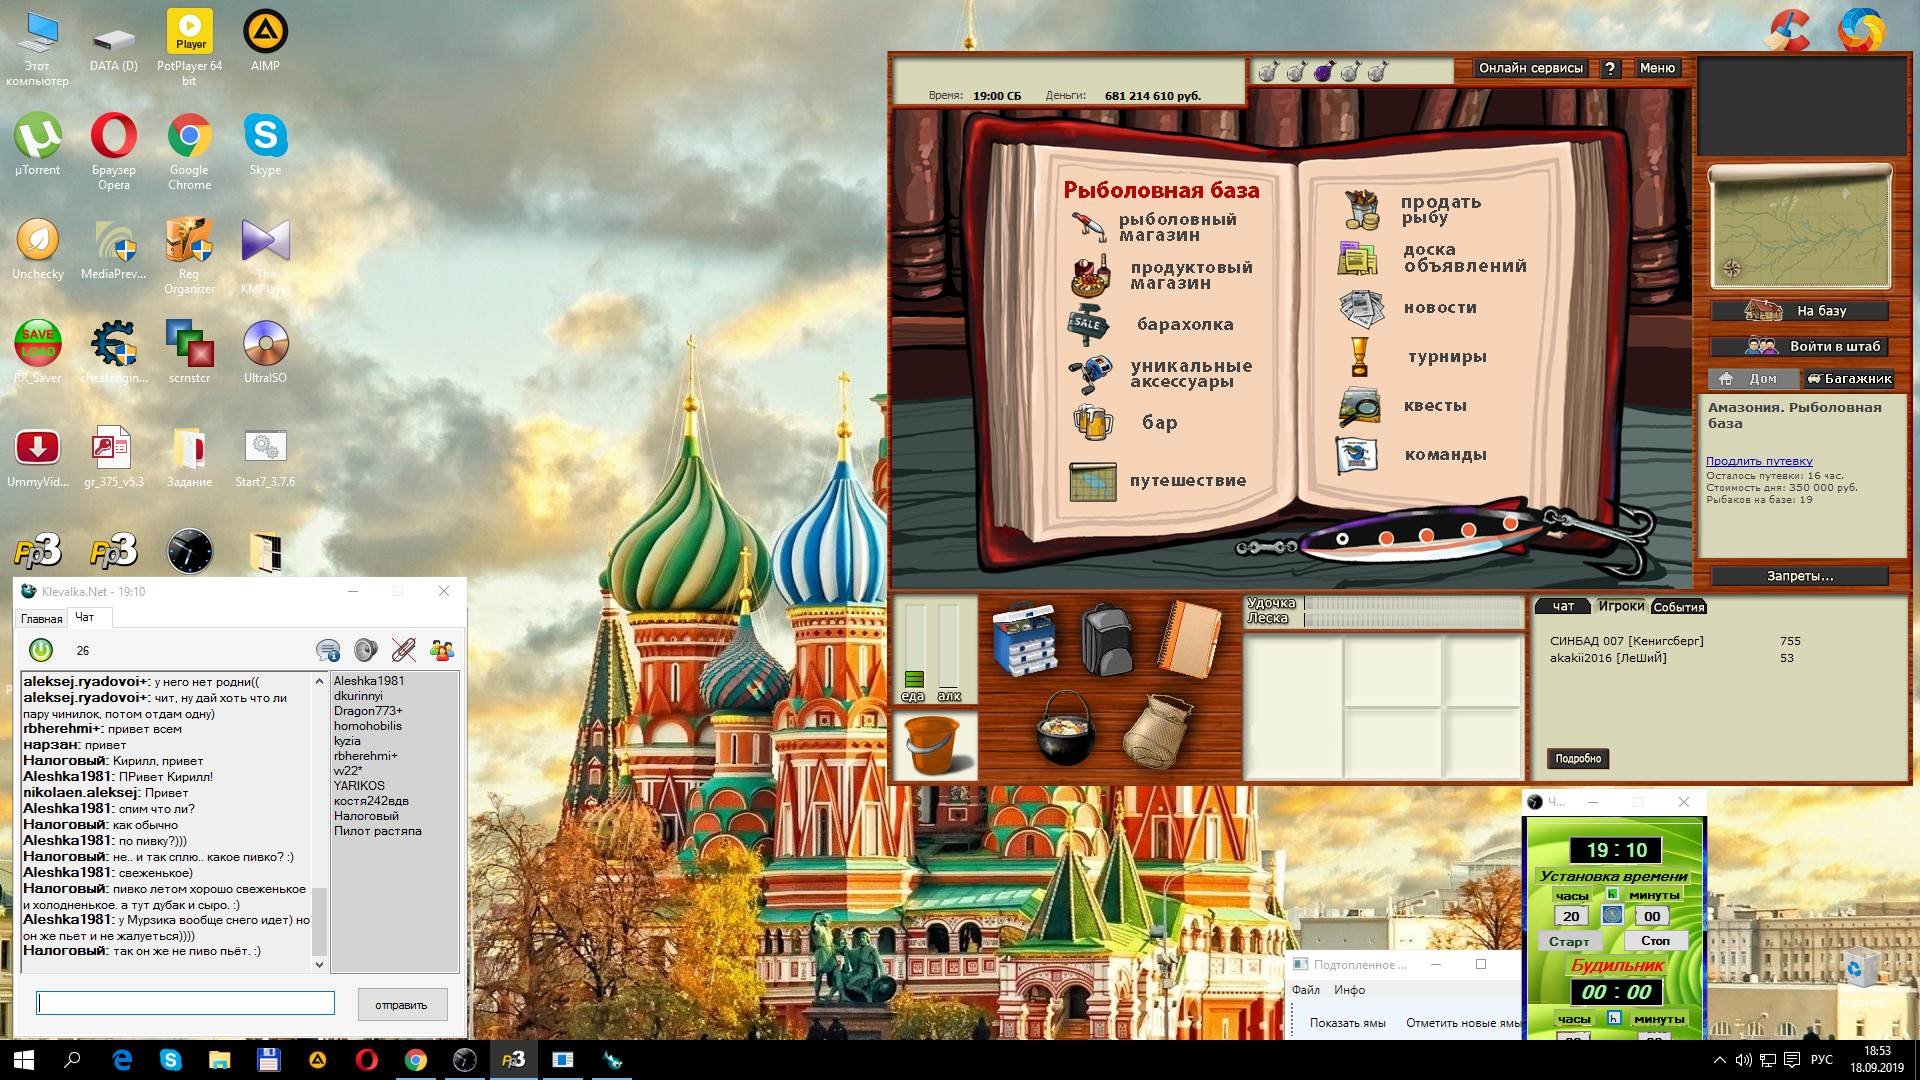1920x1080 pixels.
Task: Click the chat message input field
Action: click(x=186, y=1003)
